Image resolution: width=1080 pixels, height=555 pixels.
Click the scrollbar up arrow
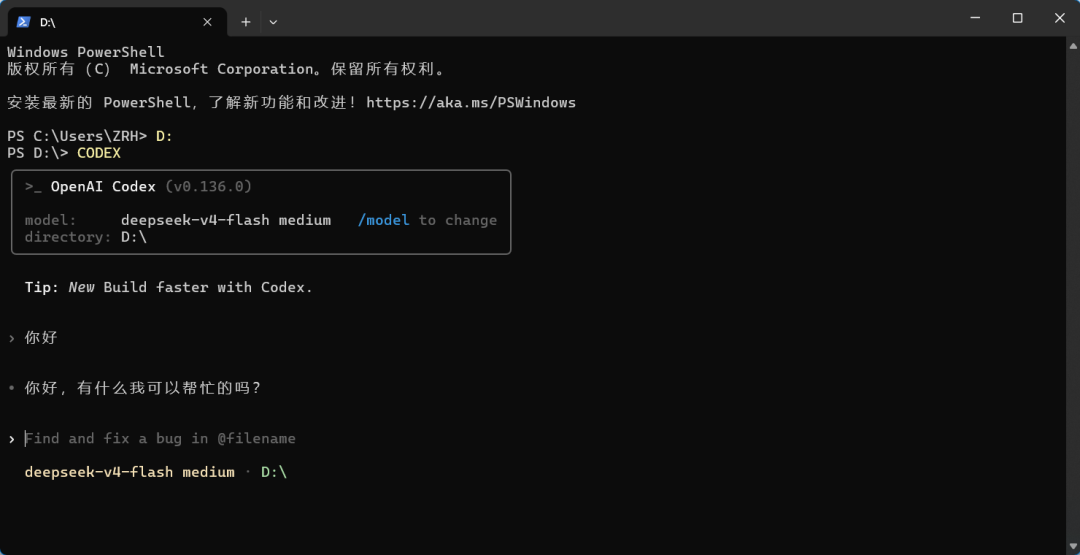click(1073, 46)
